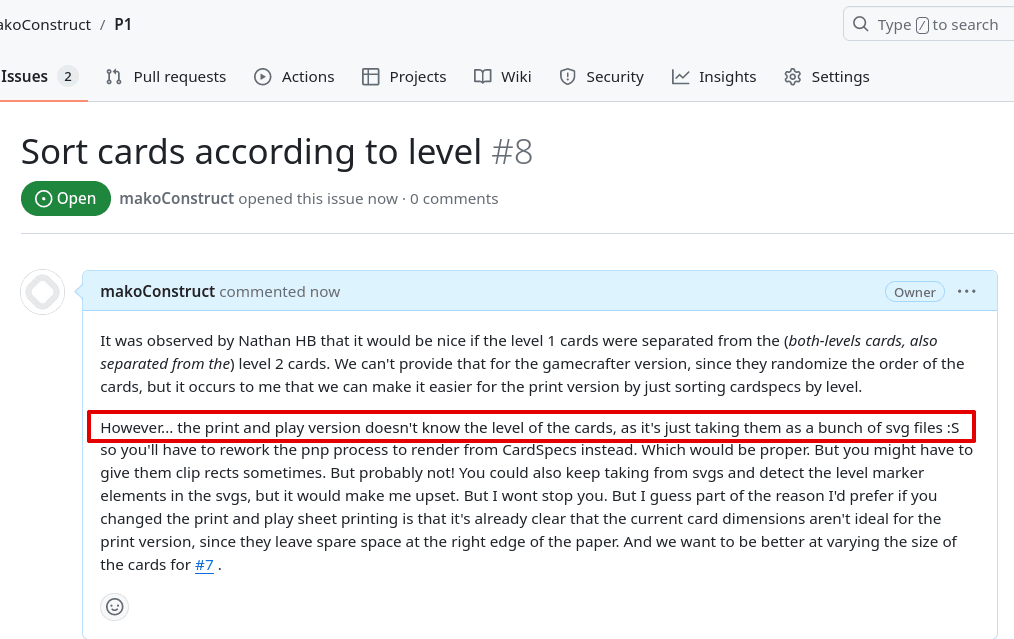1014x639 pixels.
Task: Focus the Type to search field
Action: pyautogui.click(x=929, y=25)
